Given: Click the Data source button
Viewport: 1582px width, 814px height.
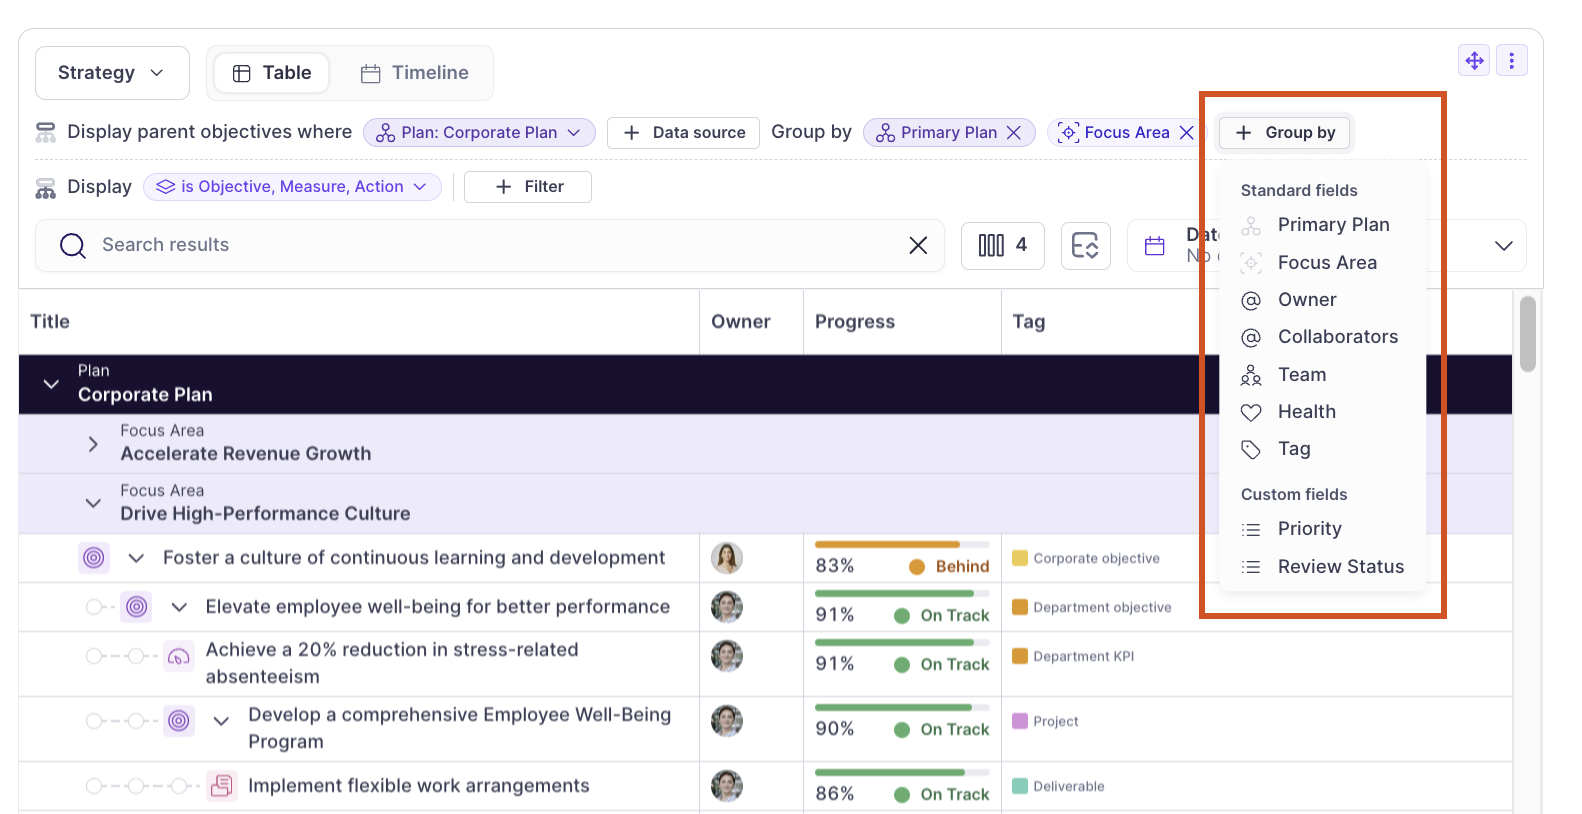Looking at the screenshot, I should (685, 133).
